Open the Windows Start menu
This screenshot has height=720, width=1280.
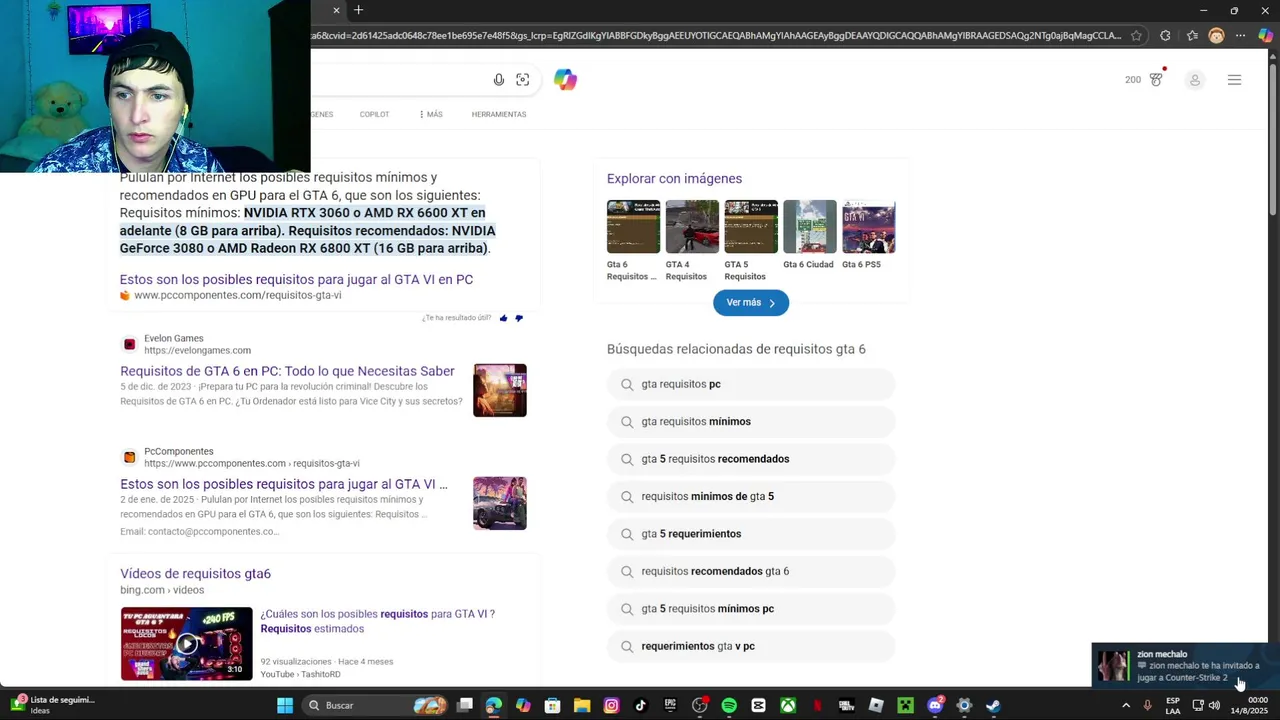click(x=285, y=705)
